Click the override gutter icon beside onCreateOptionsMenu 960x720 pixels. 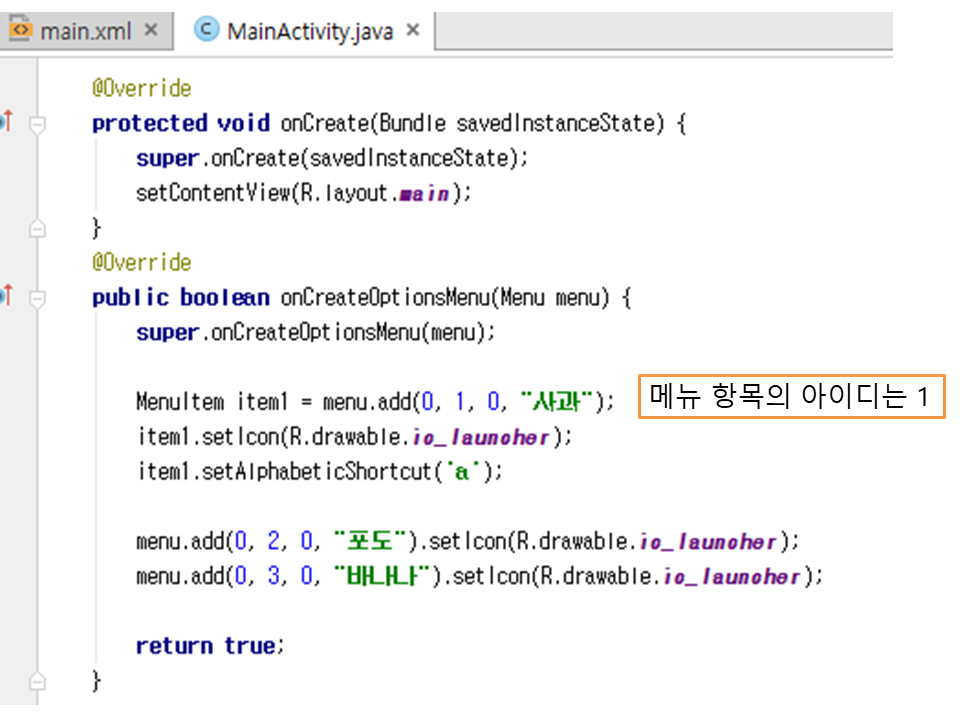(x=6, y=297)
